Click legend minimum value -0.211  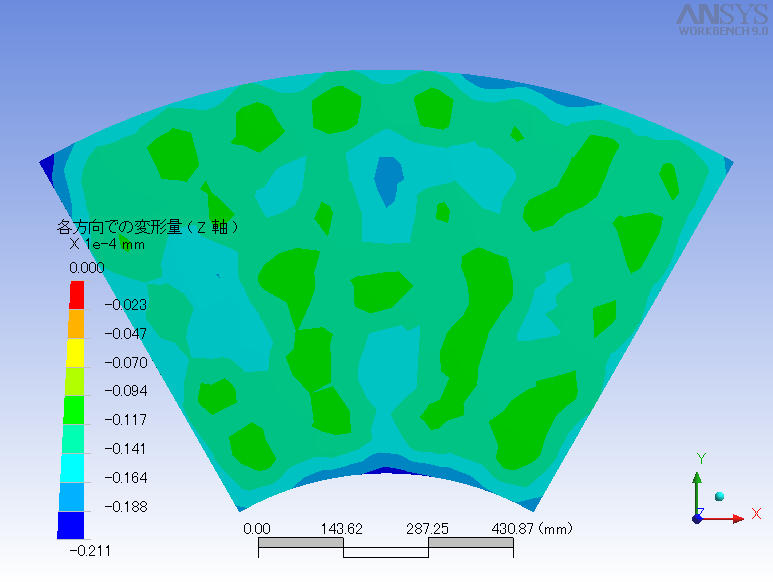point(90,551)
